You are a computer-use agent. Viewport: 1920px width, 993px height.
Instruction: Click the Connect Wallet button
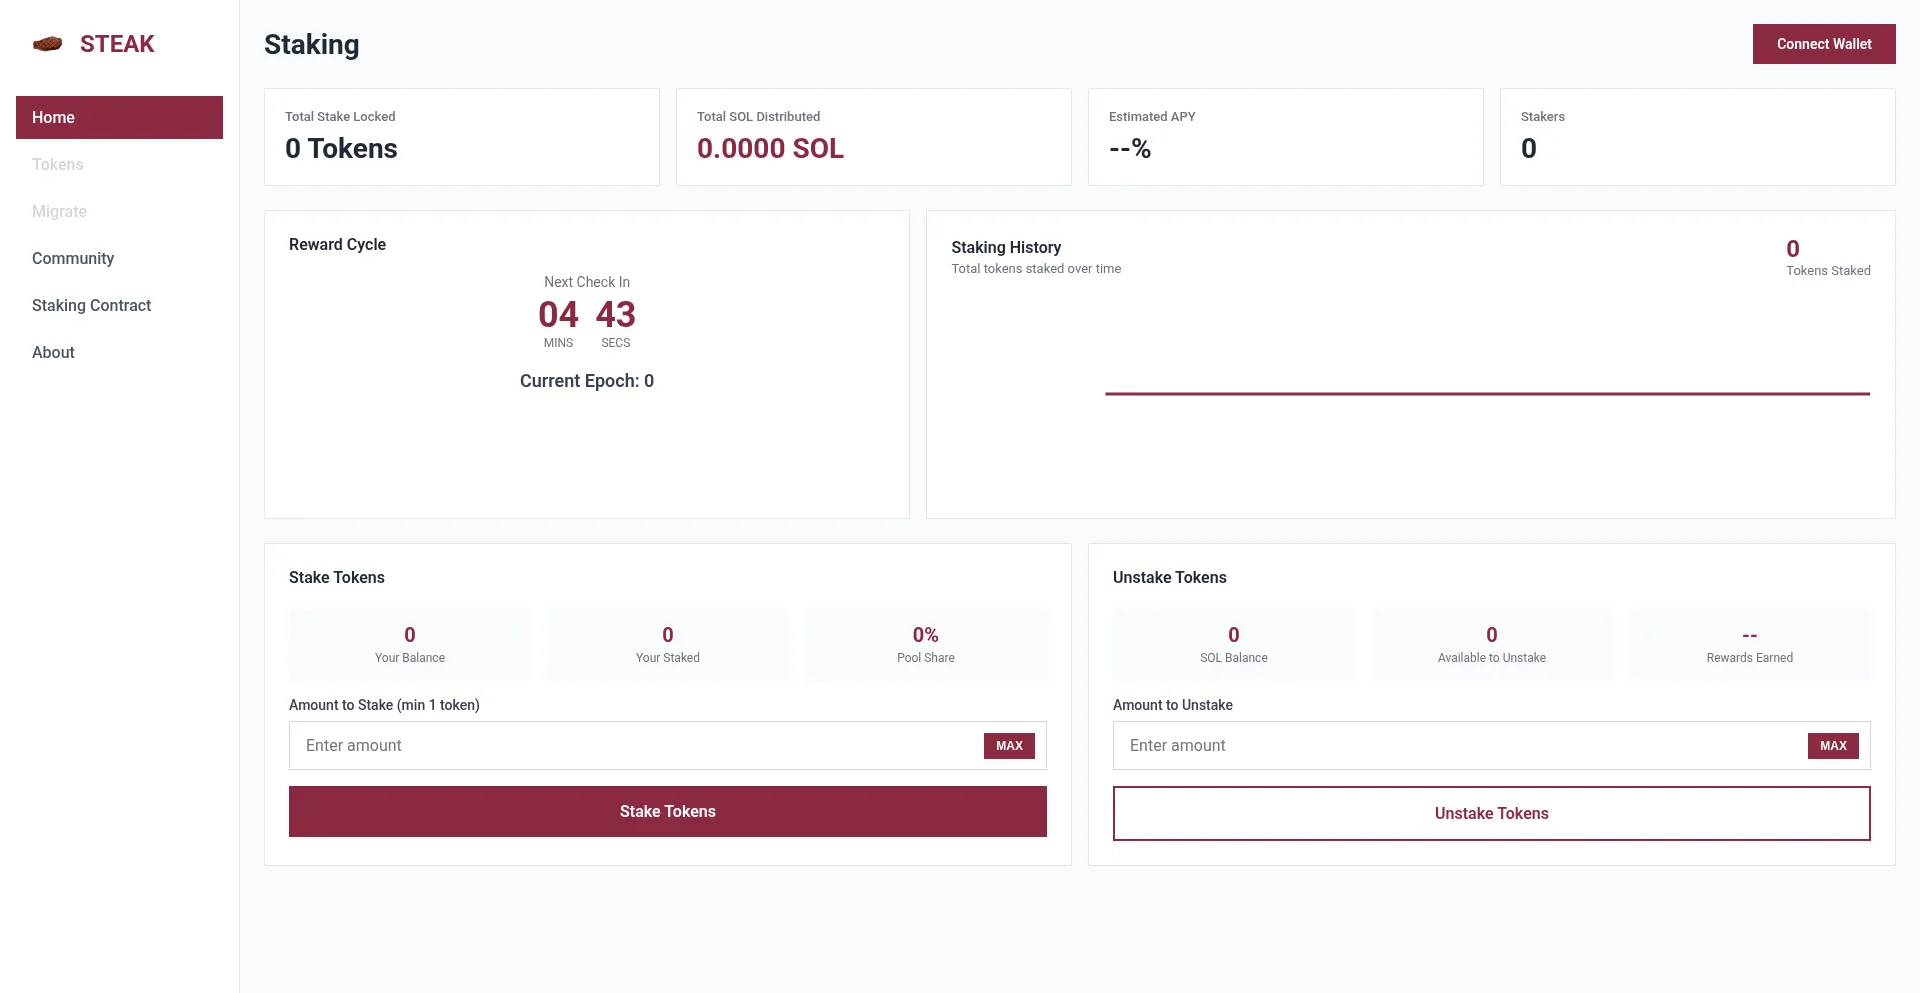1823,44
